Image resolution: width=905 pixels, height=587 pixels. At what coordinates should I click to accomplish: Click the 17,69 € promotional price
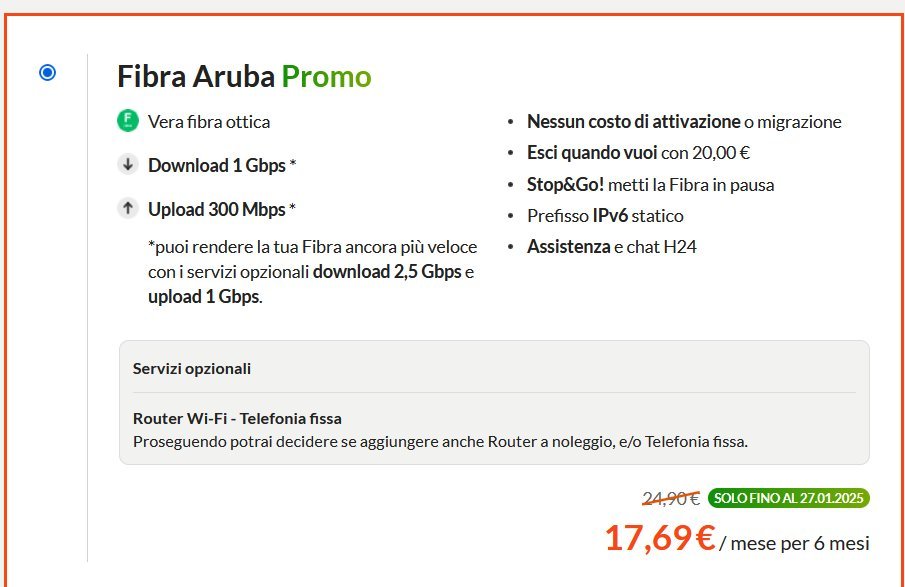coord(660,538)
